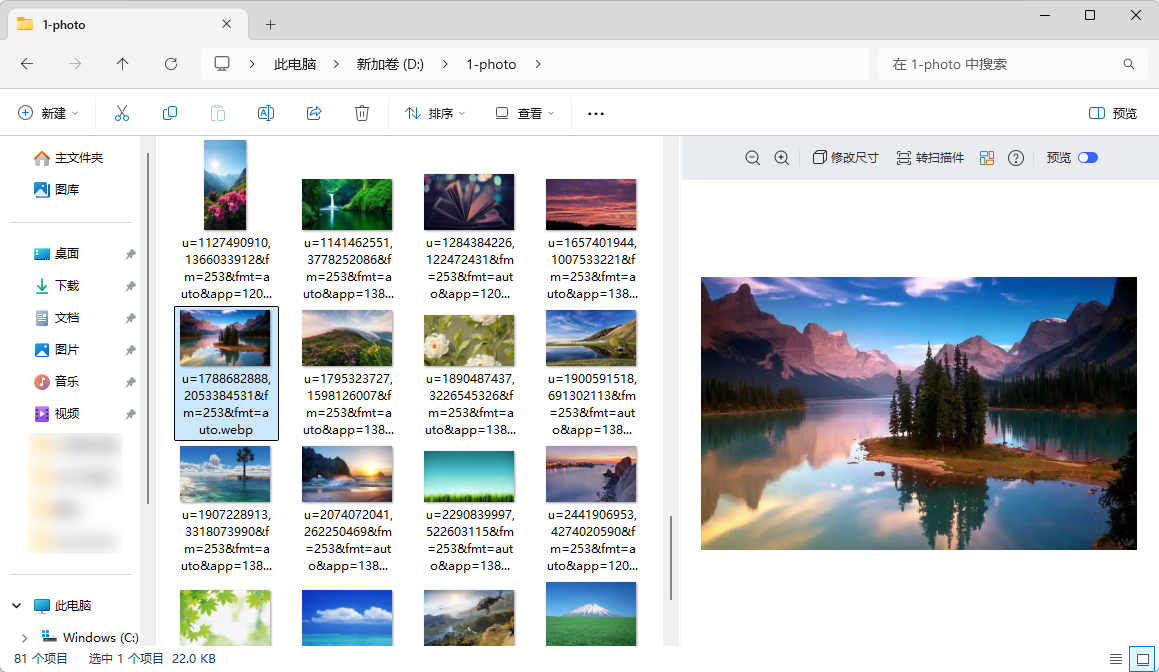Open the 排序 sort options dropdown
The height and width of the screenshot is (672, 1159).
click(x=434, y=112)
